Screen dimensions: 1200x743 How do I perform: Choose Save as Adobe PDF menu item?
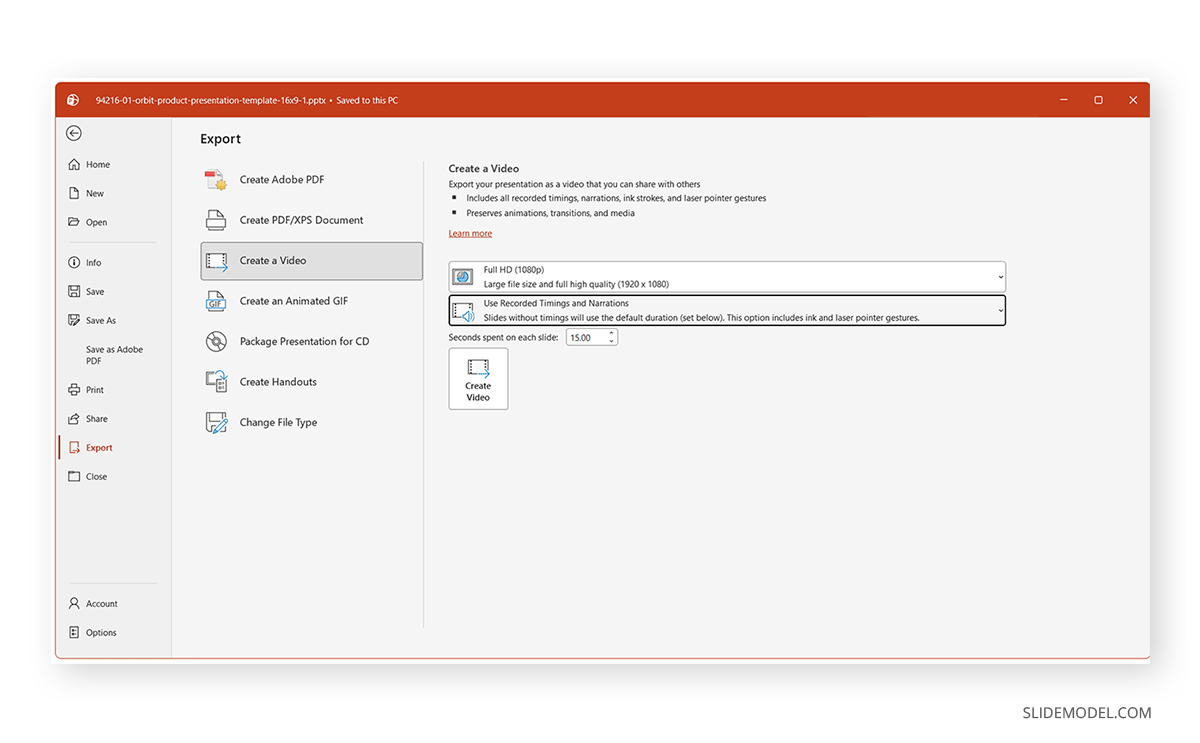114,355
